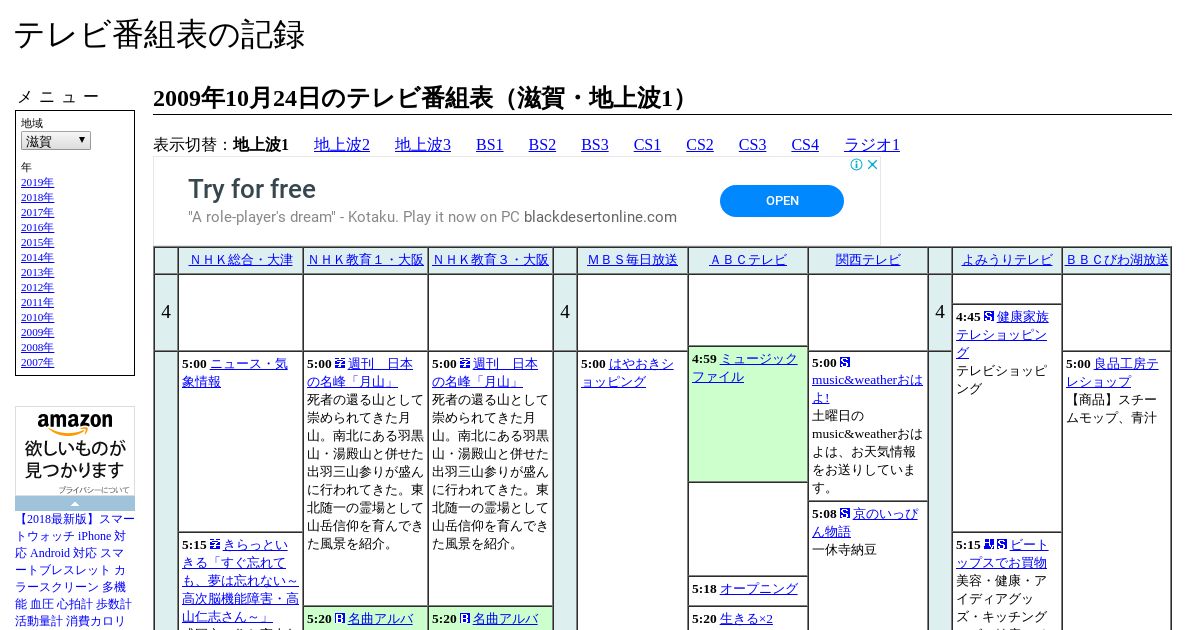Open the よみうりテレビ channel header link
This screenshot has width=1200, height=630.
point(1007,260)
